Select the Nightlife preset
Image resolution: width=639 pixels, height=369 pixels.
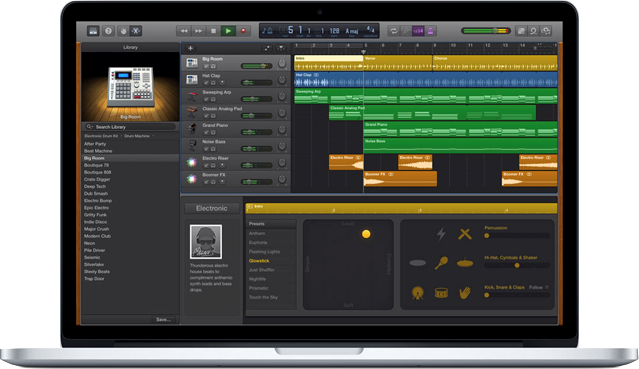click(257, 279)
